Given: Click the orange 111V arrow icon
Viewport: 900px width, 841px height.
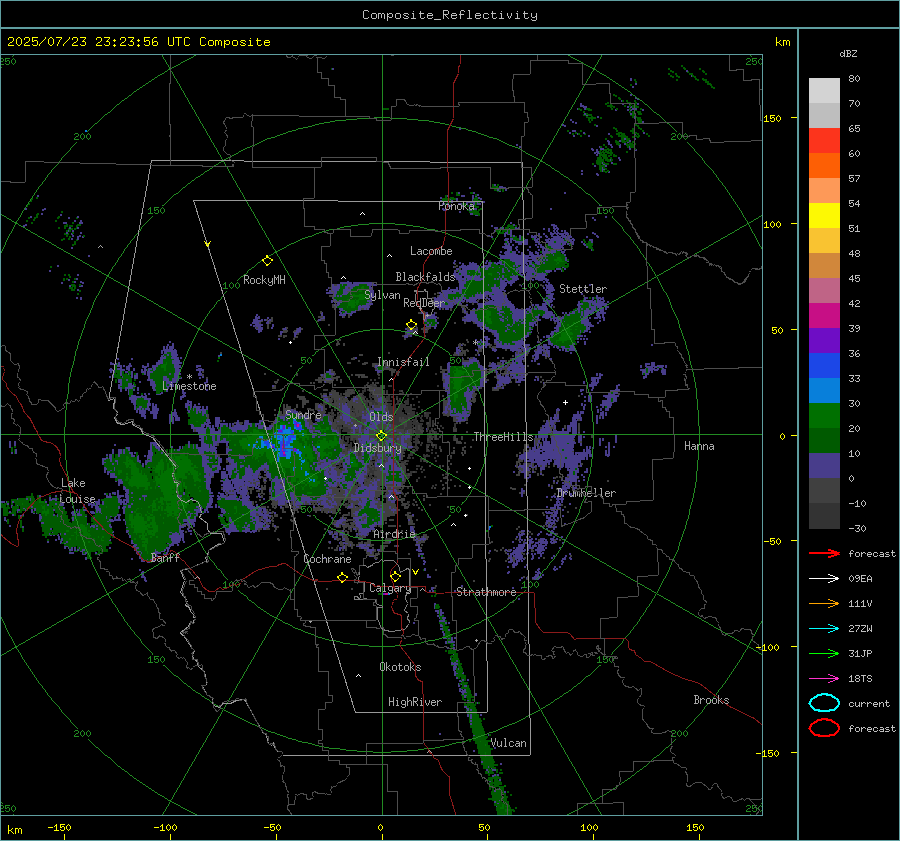Looking at the screenshot, I should coord(824,603).
